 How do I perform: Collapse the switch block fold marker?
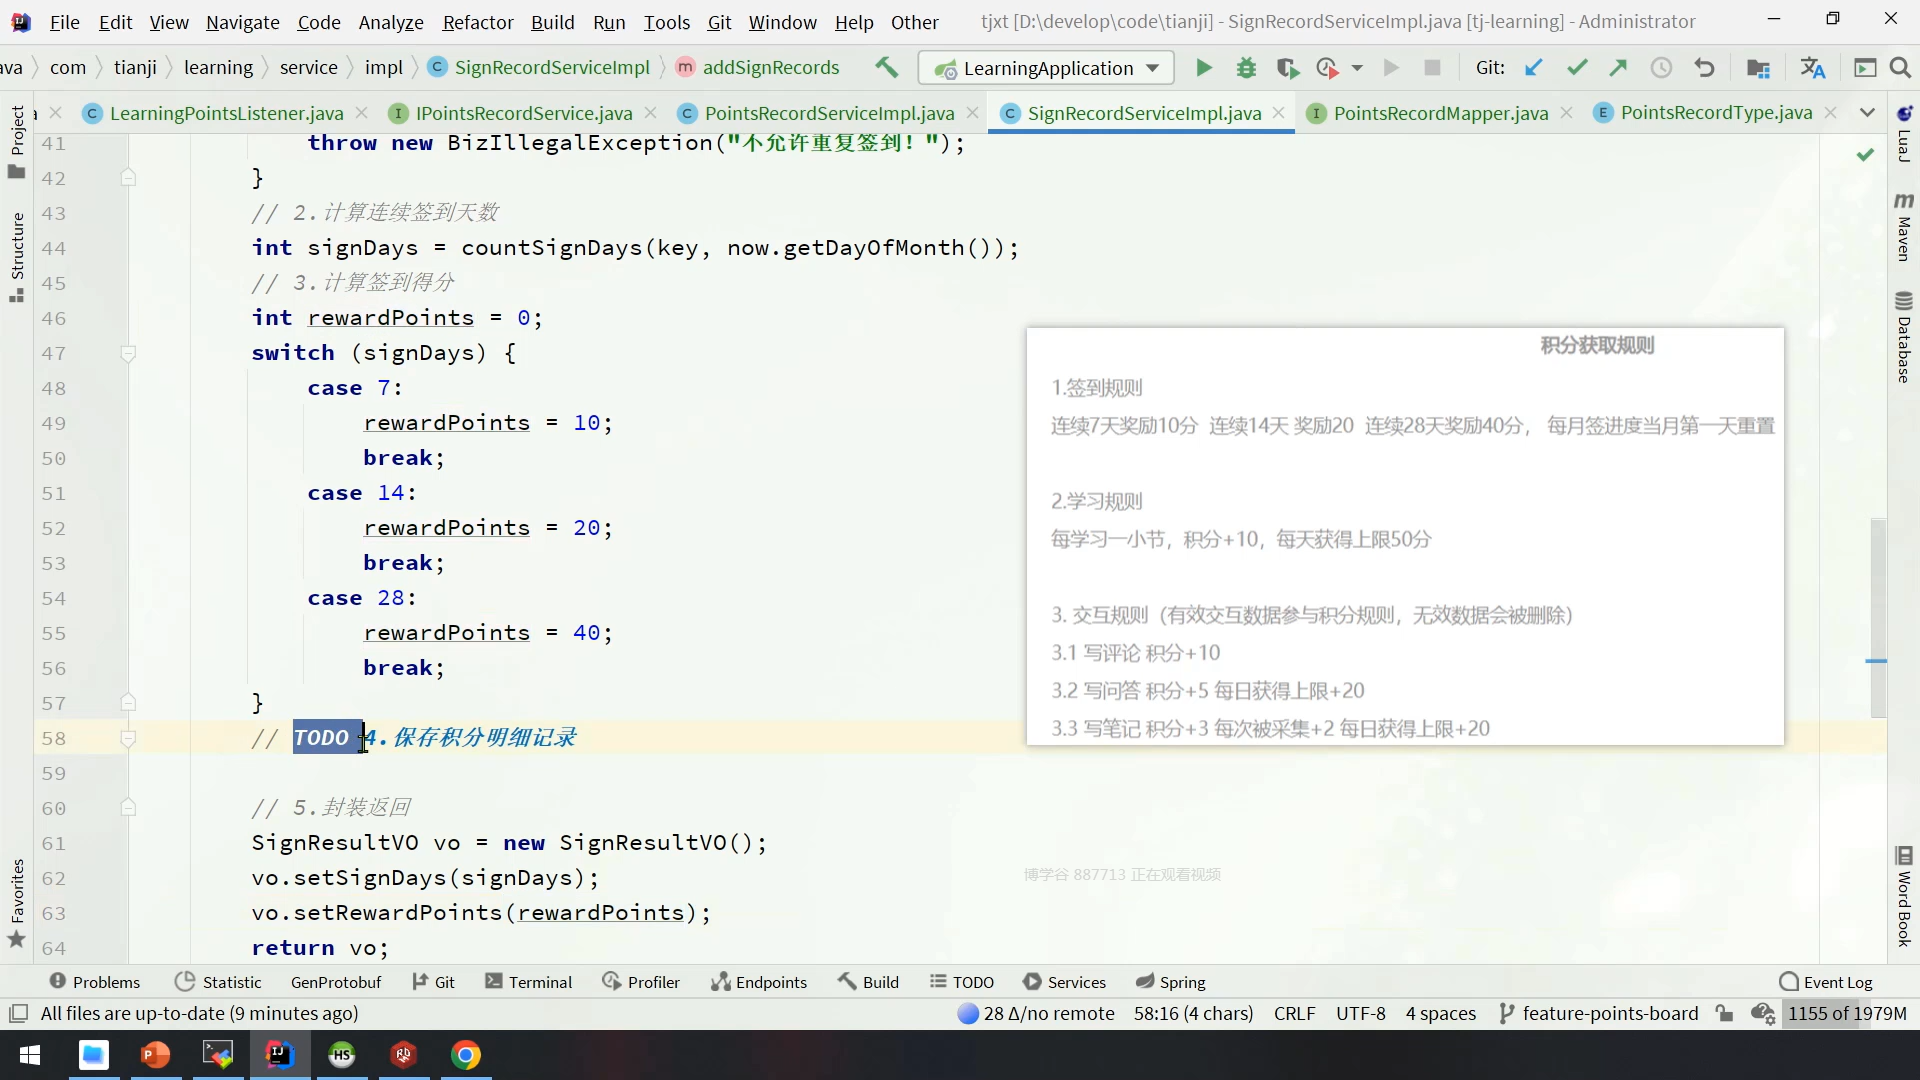coord(128,353)
